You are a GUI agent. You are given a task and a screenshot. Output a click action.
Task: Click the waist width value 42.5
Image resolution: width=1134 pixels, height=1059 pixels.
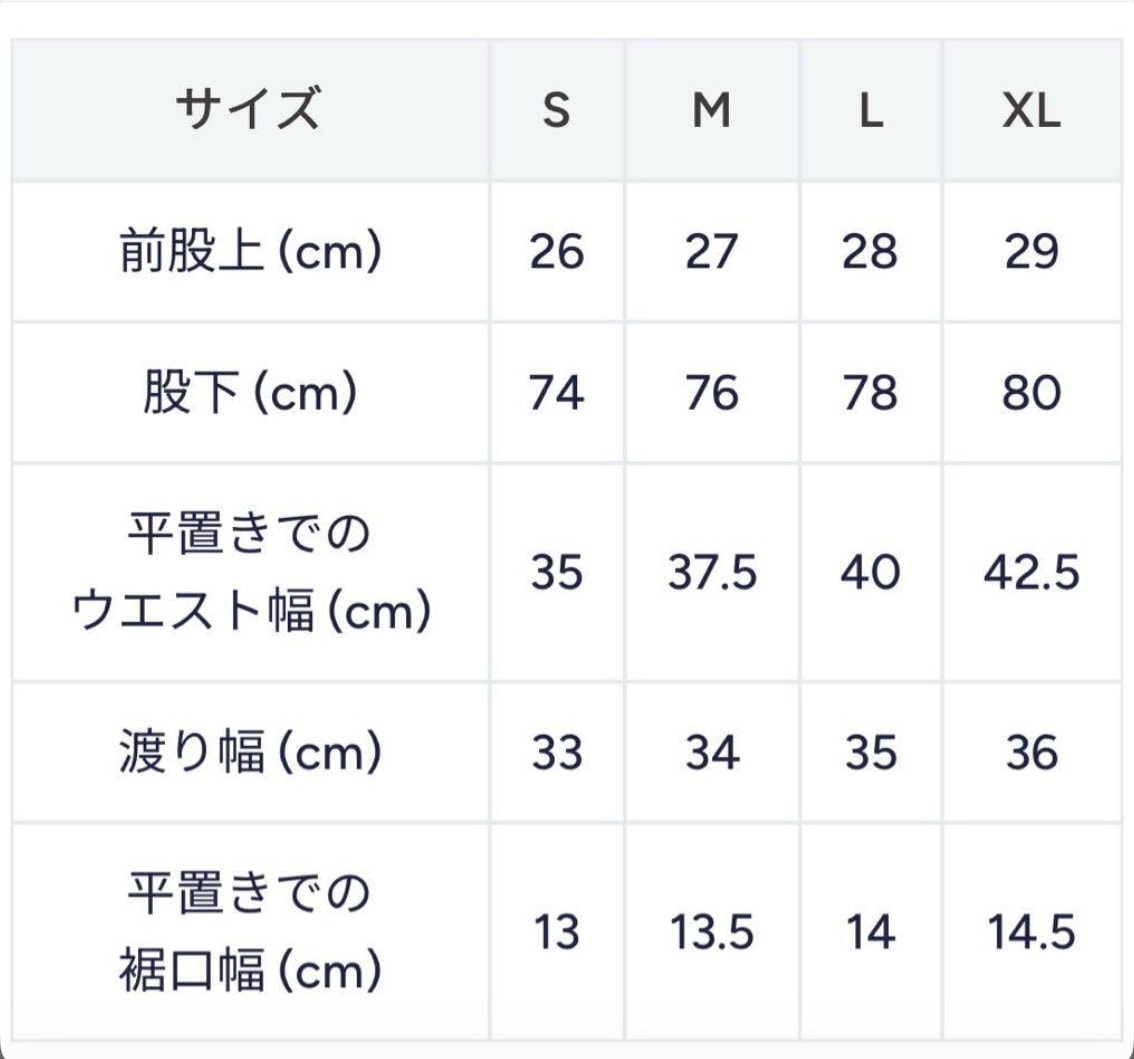point(1031,574)
